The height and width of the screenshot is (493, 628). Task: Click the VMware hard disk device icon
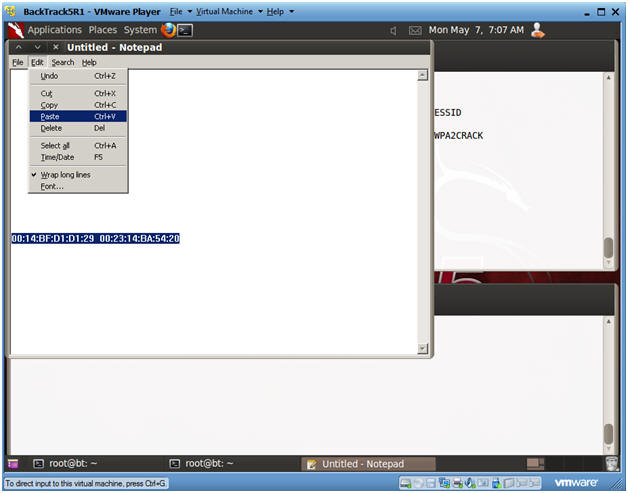point(406,483)
